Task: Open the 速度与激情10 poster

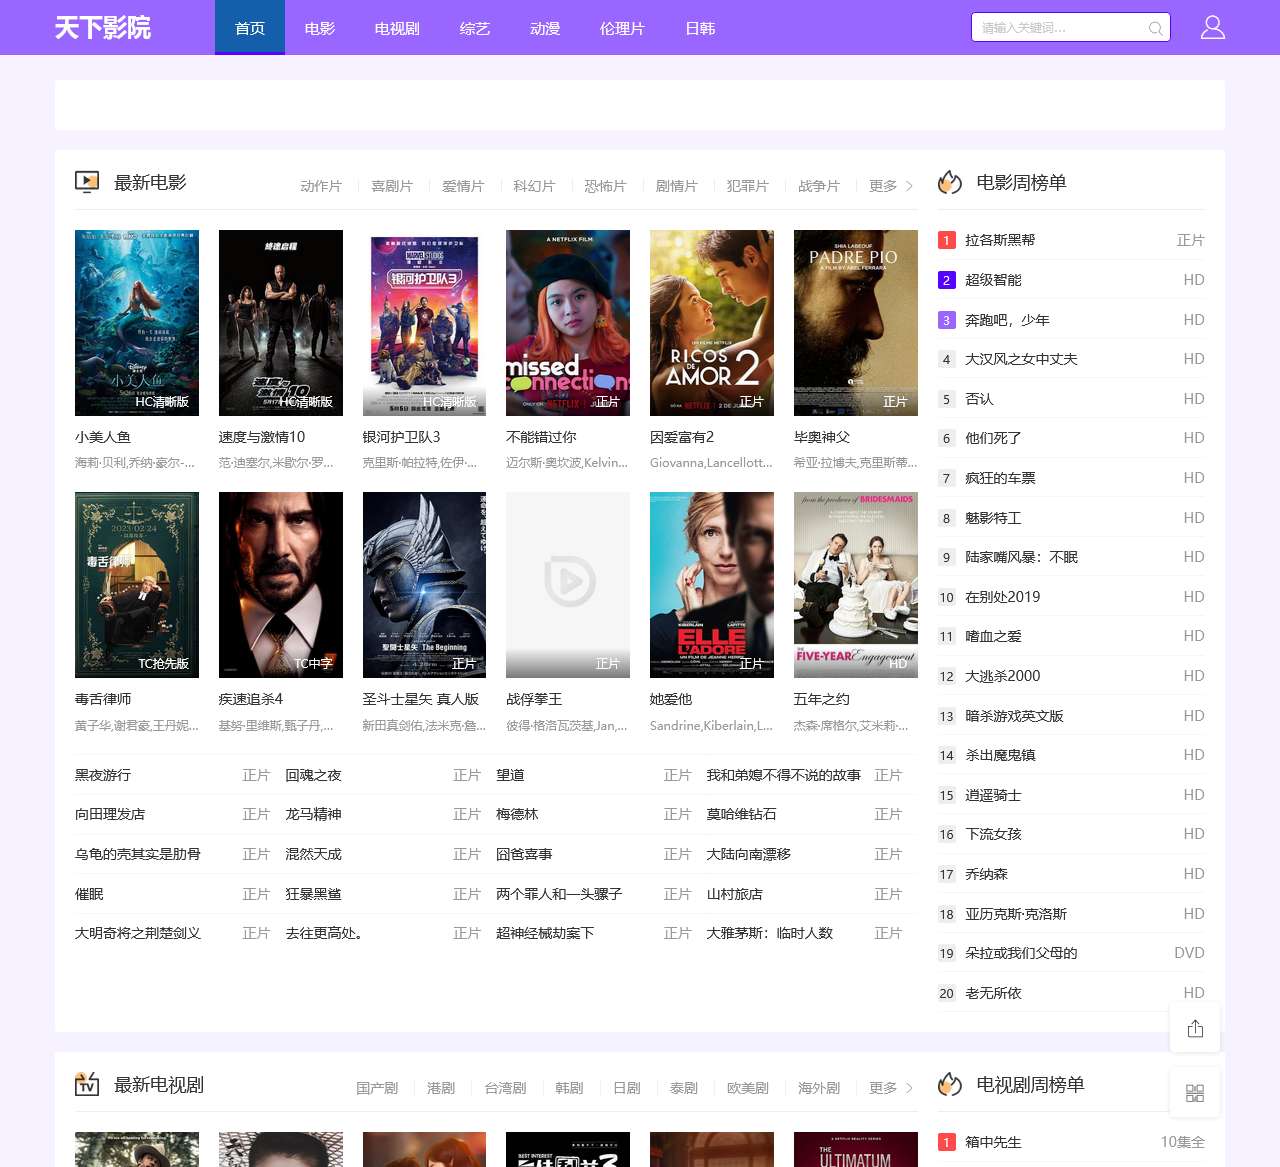Action: coord(281,322)
